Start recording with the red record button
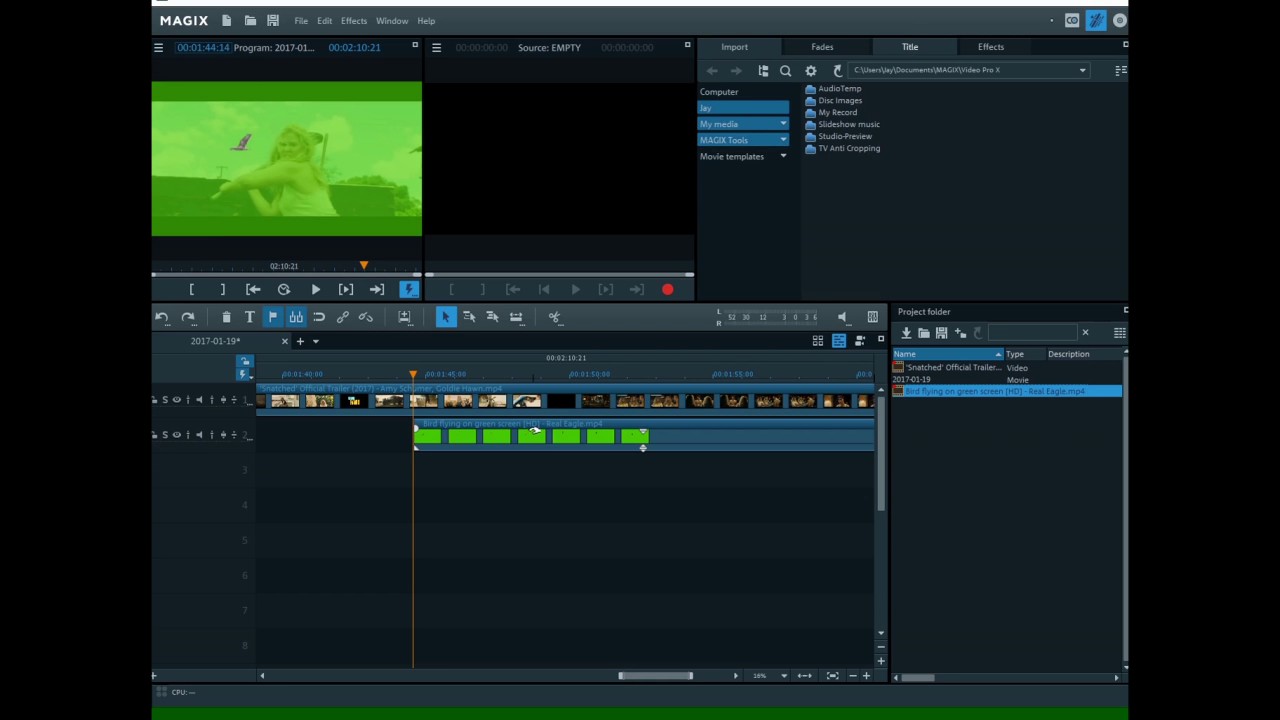Screen dimensions: 1280x720 pyautogui.click(x=667, y=290)
